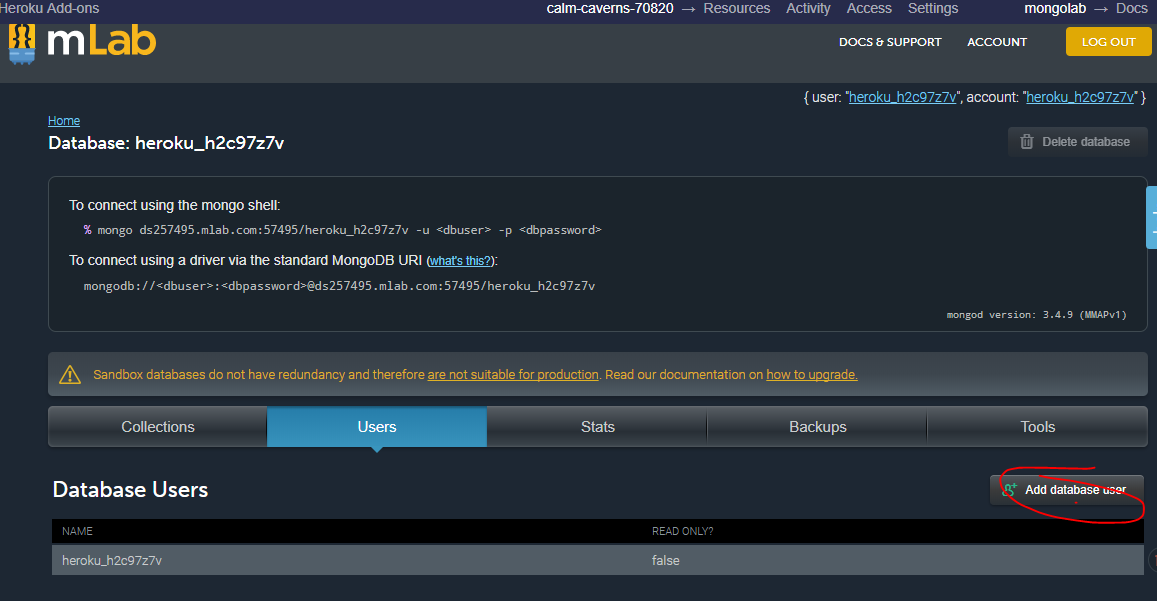Click the mLab logo icon

[22, 44]
